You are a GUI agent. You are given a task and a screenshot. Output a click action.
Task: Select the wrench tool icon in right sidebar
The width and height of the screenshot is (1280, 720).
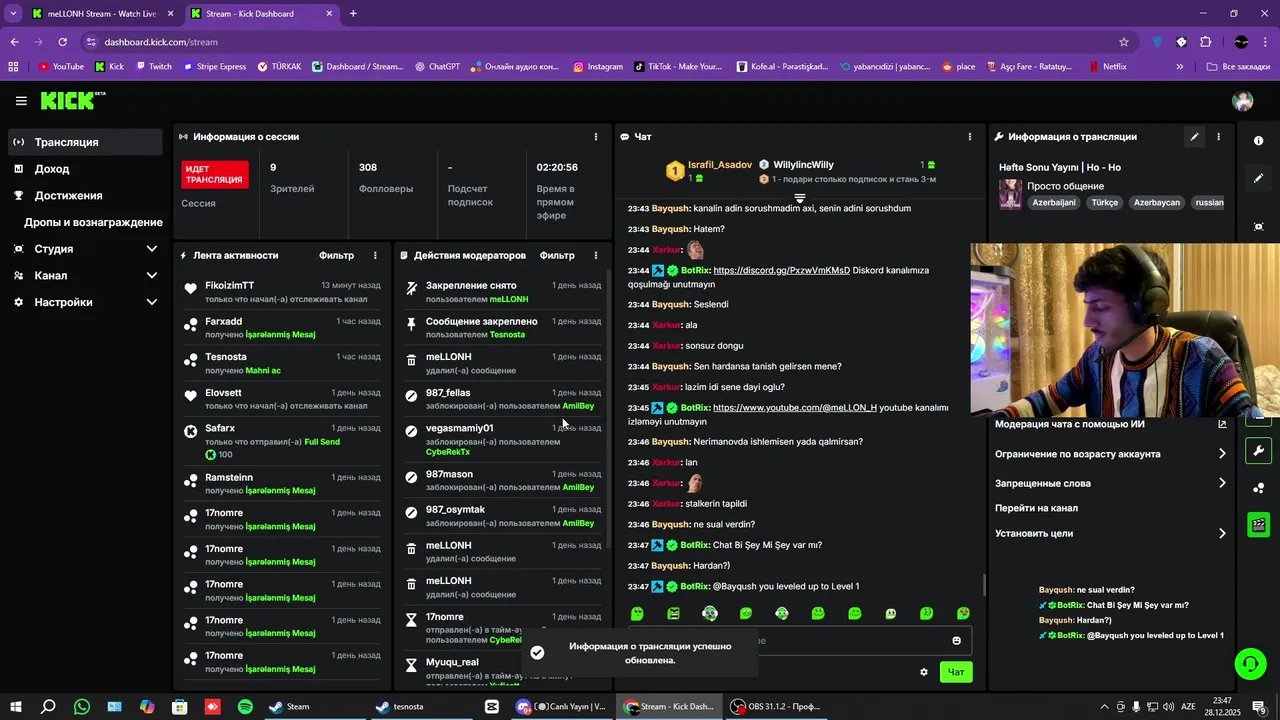click(1258, 450)
